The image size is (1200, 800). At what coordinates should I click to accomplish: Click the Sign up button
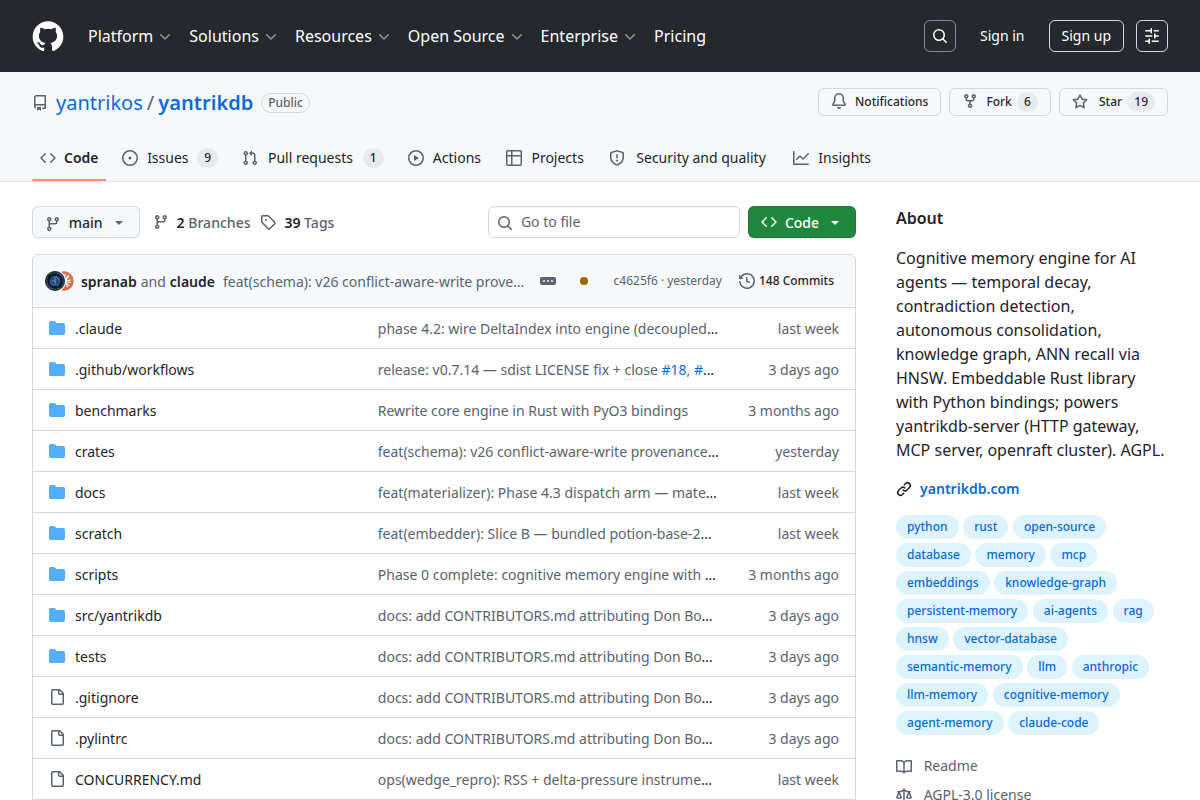(x=1086, y=36)
